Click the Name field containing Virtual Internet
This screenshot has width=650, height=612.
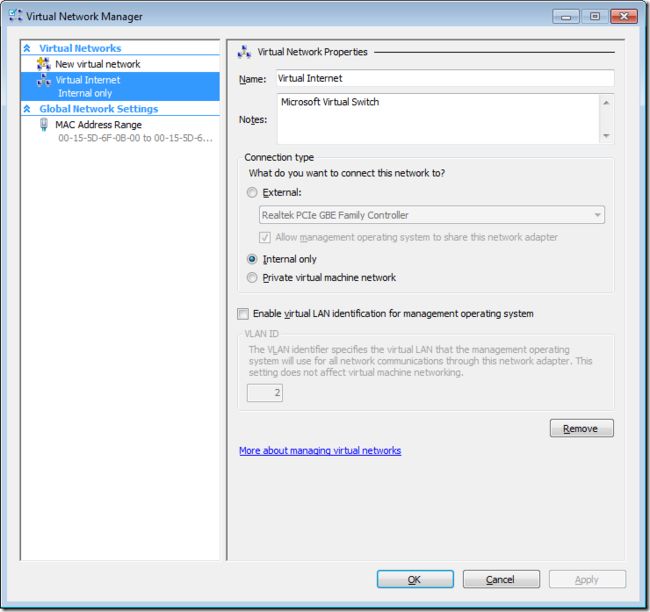point(445,78)
